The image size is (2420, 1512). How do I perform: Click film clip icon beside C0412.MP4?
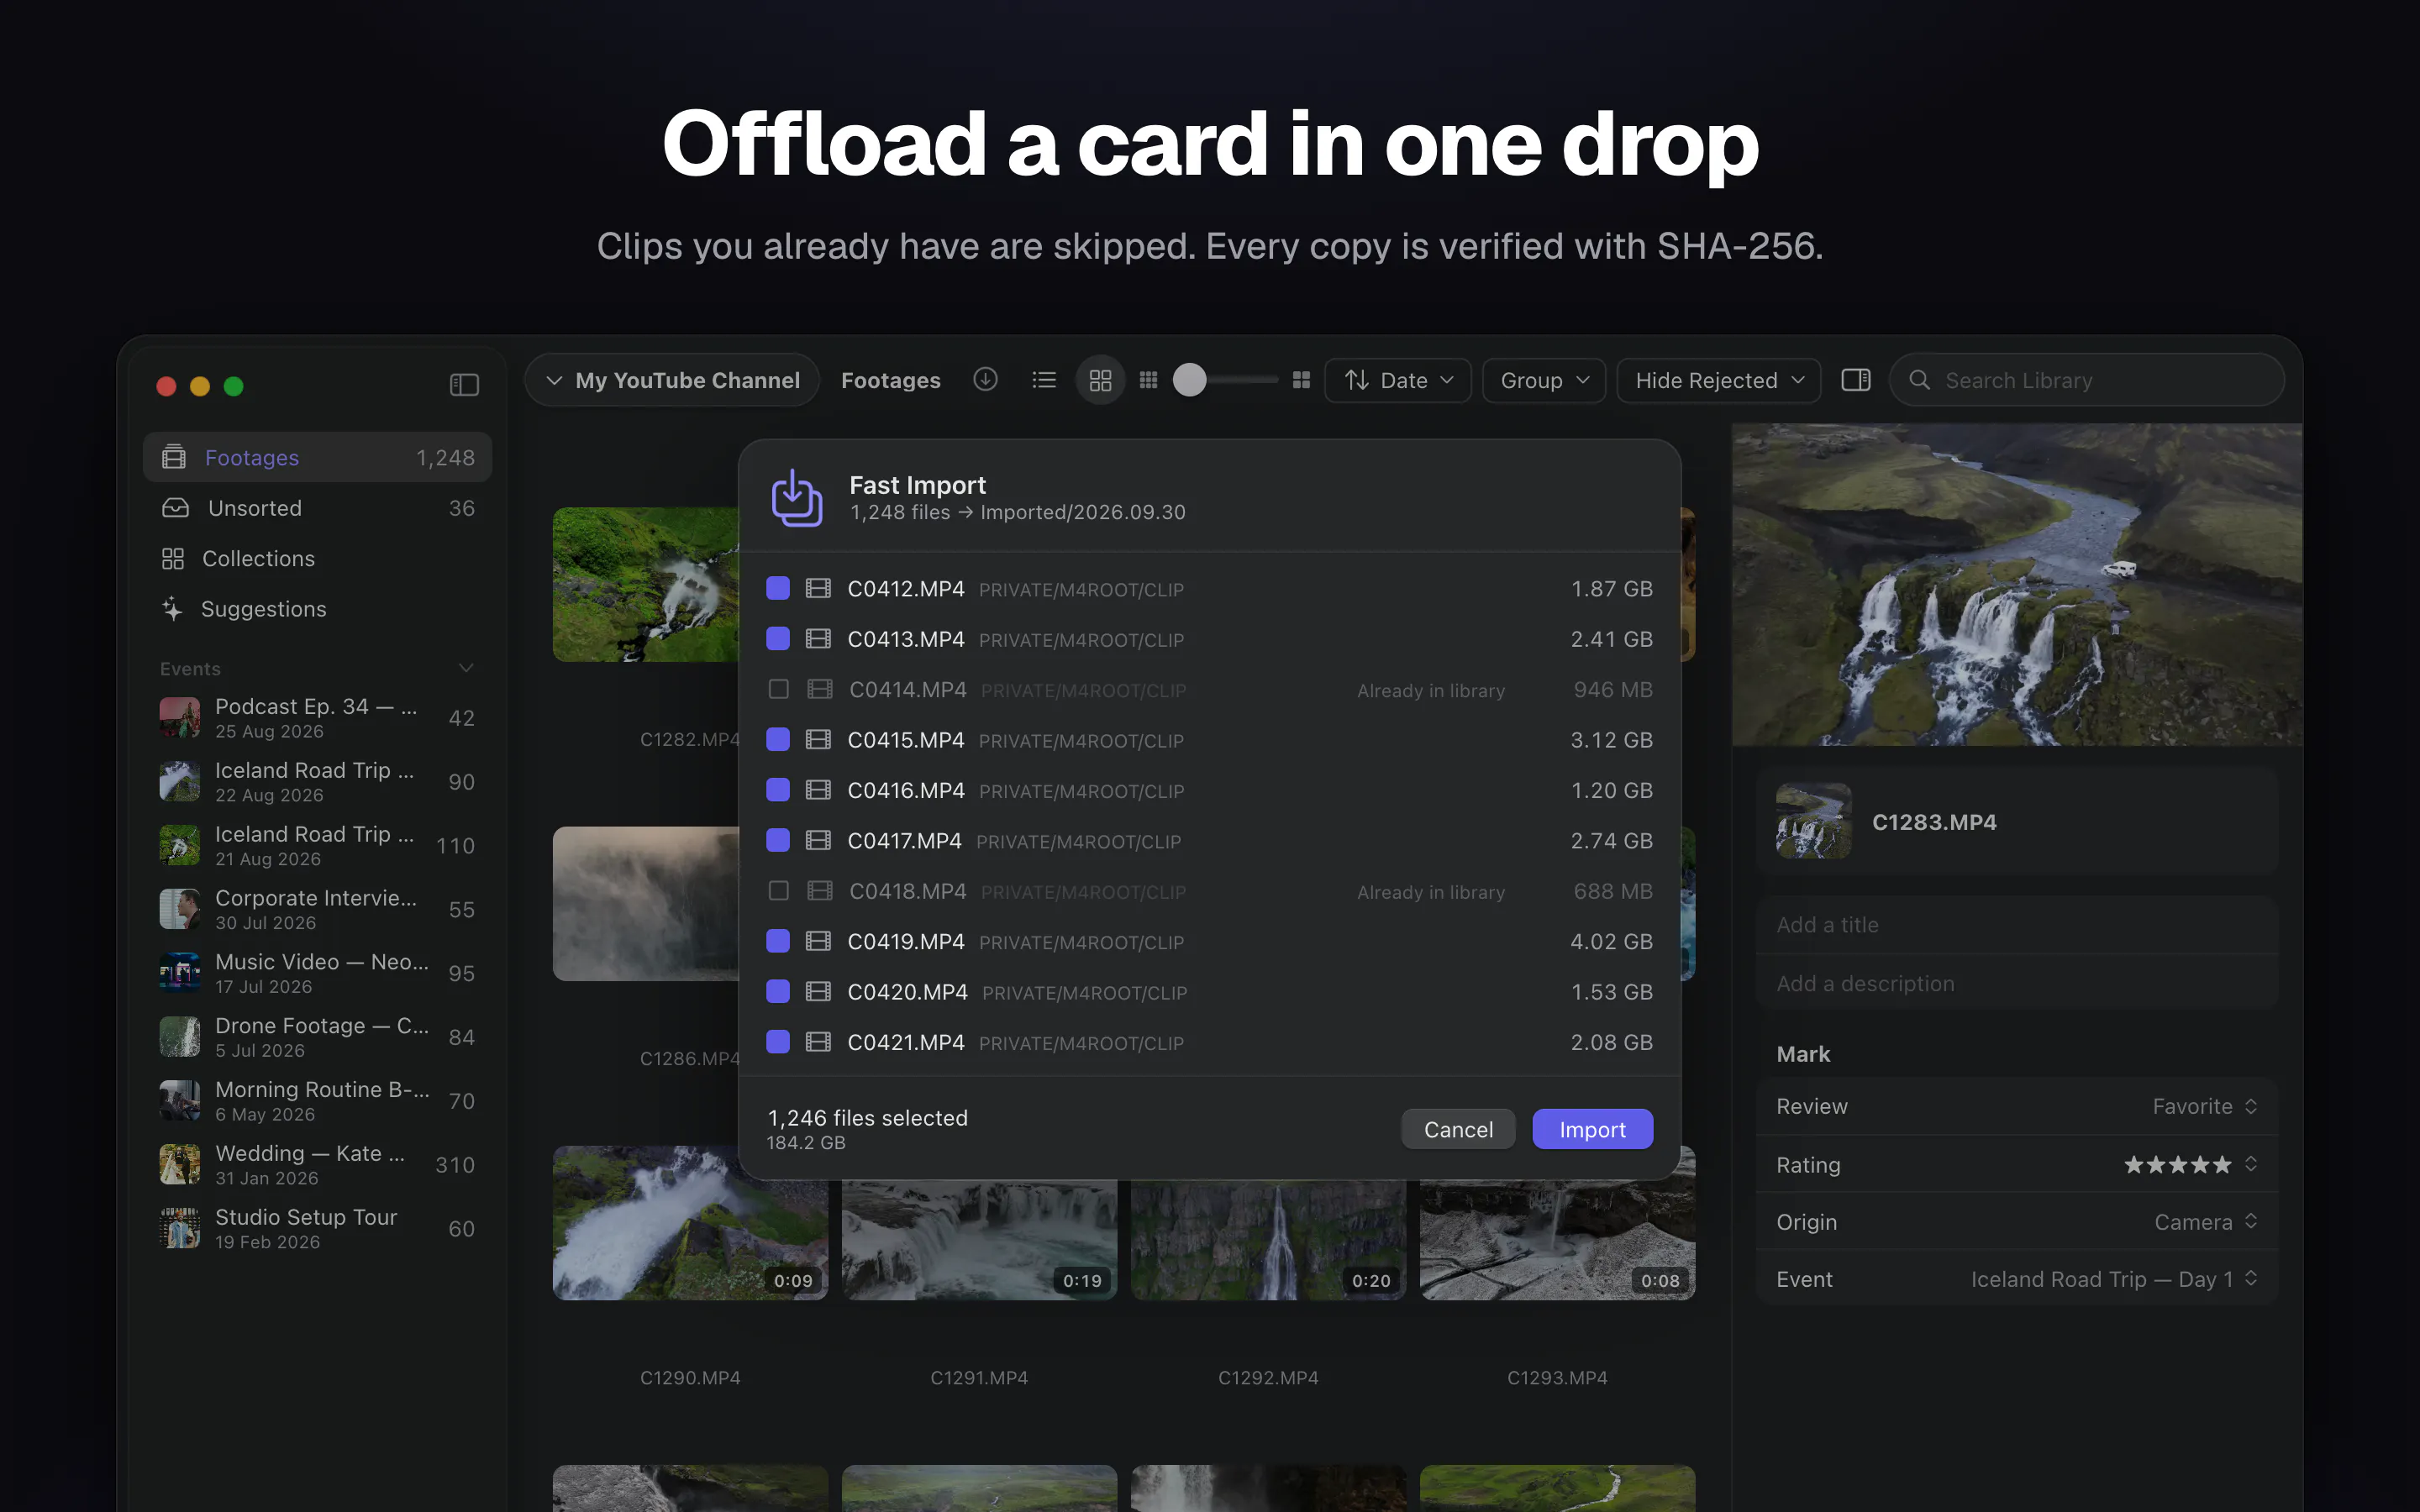[x=818, y=588]
